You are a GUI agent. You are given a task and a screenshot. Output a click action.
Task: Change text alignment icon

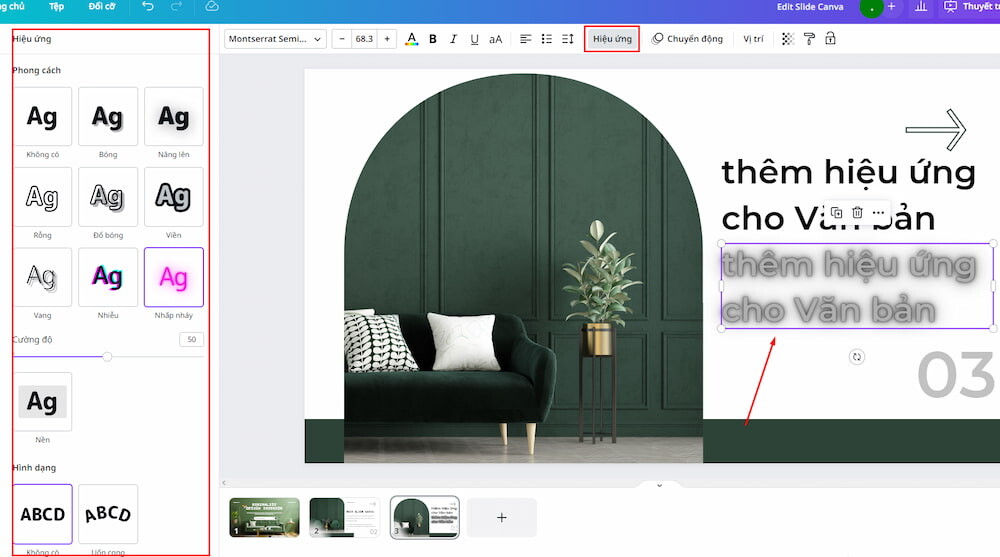click(526, 39)
